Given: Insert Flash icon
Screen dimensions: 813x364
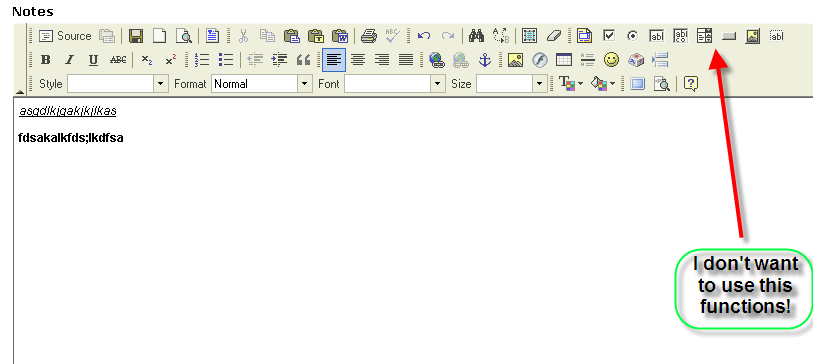Looking at the screenshot, I should coord(540,60).
